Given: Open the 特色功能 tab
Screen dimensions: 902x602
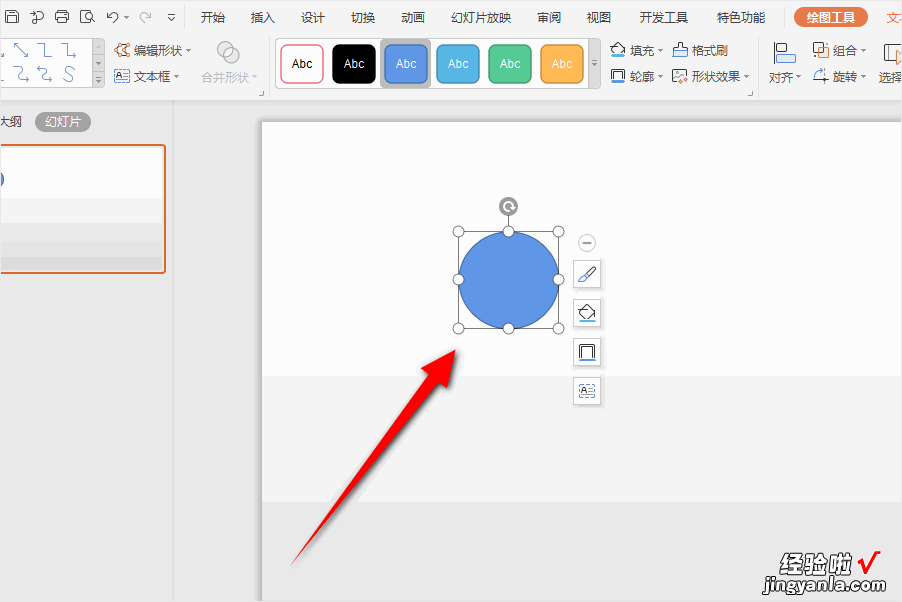Looking at the screenshot, I should coord(740,18).
